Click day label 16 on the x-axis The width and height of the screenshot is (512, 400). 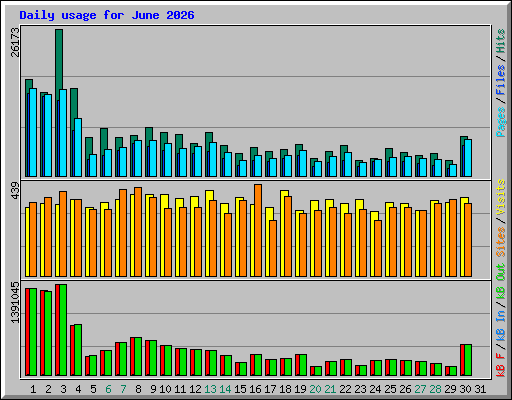point(255,389)
